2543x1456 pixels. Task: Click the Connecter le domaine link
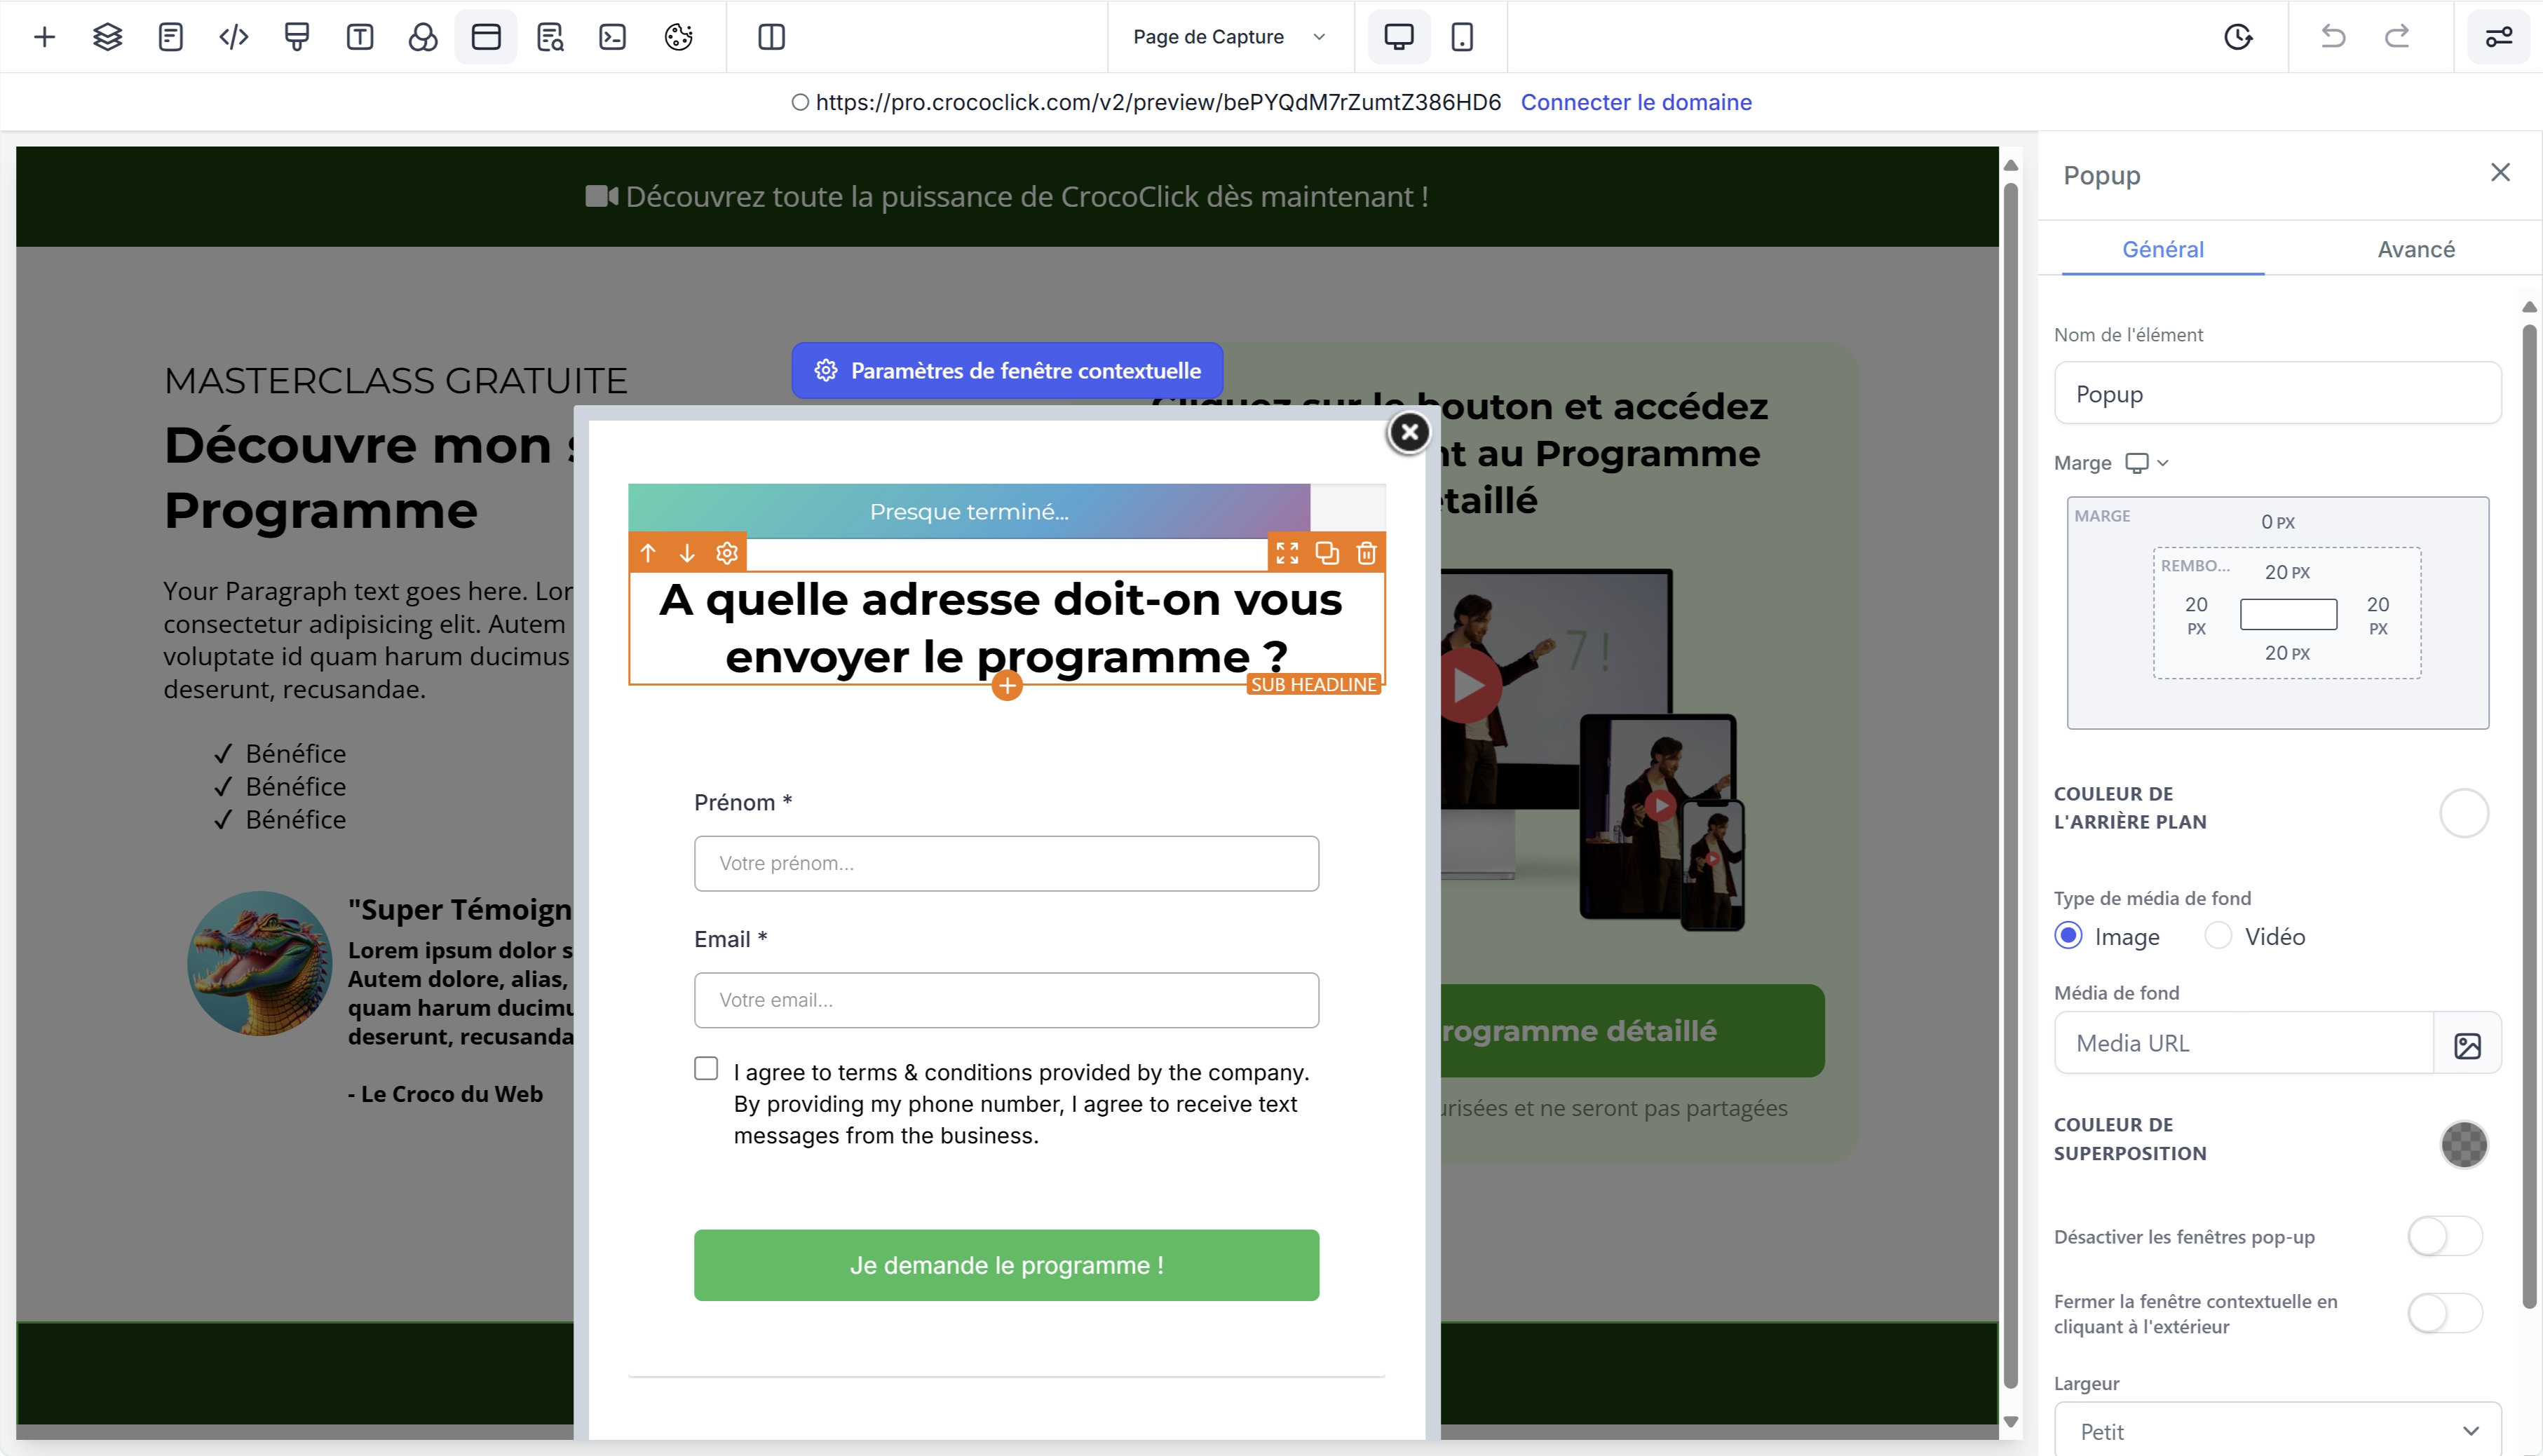1635,102
